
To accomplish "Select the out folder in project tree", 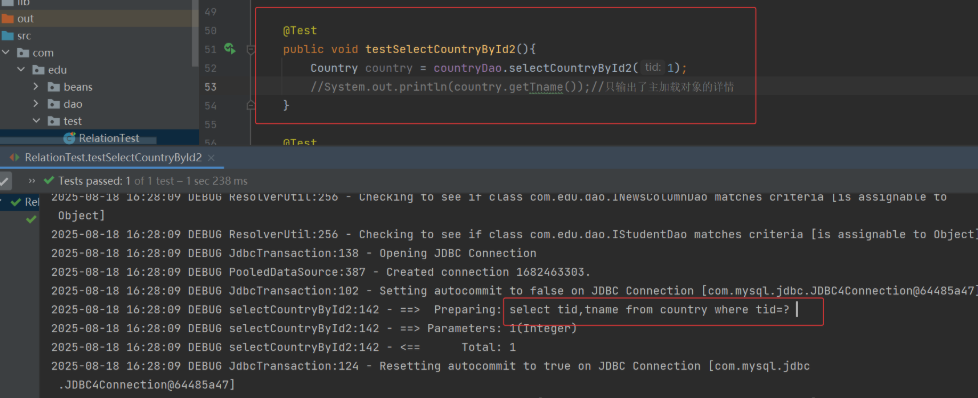I will tap(99, 19).
